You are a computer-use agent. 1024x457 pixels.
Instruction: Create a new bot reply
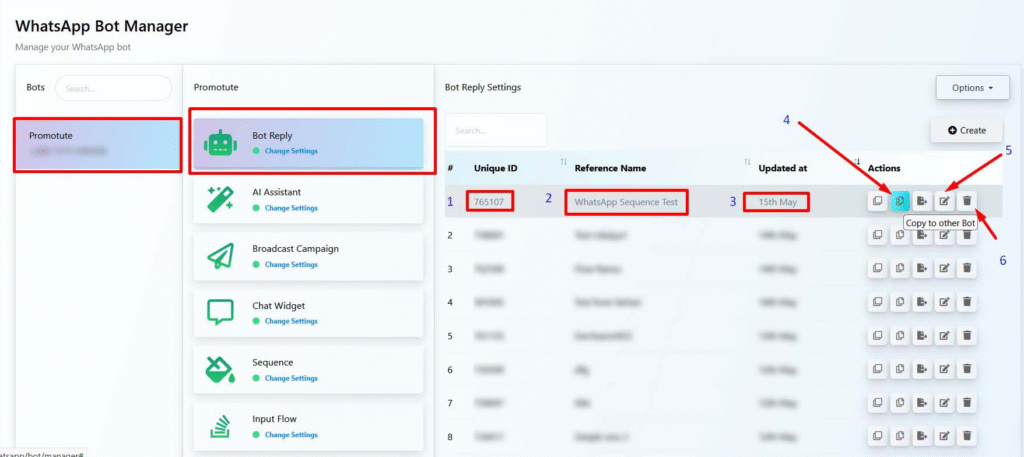point(967,131)
